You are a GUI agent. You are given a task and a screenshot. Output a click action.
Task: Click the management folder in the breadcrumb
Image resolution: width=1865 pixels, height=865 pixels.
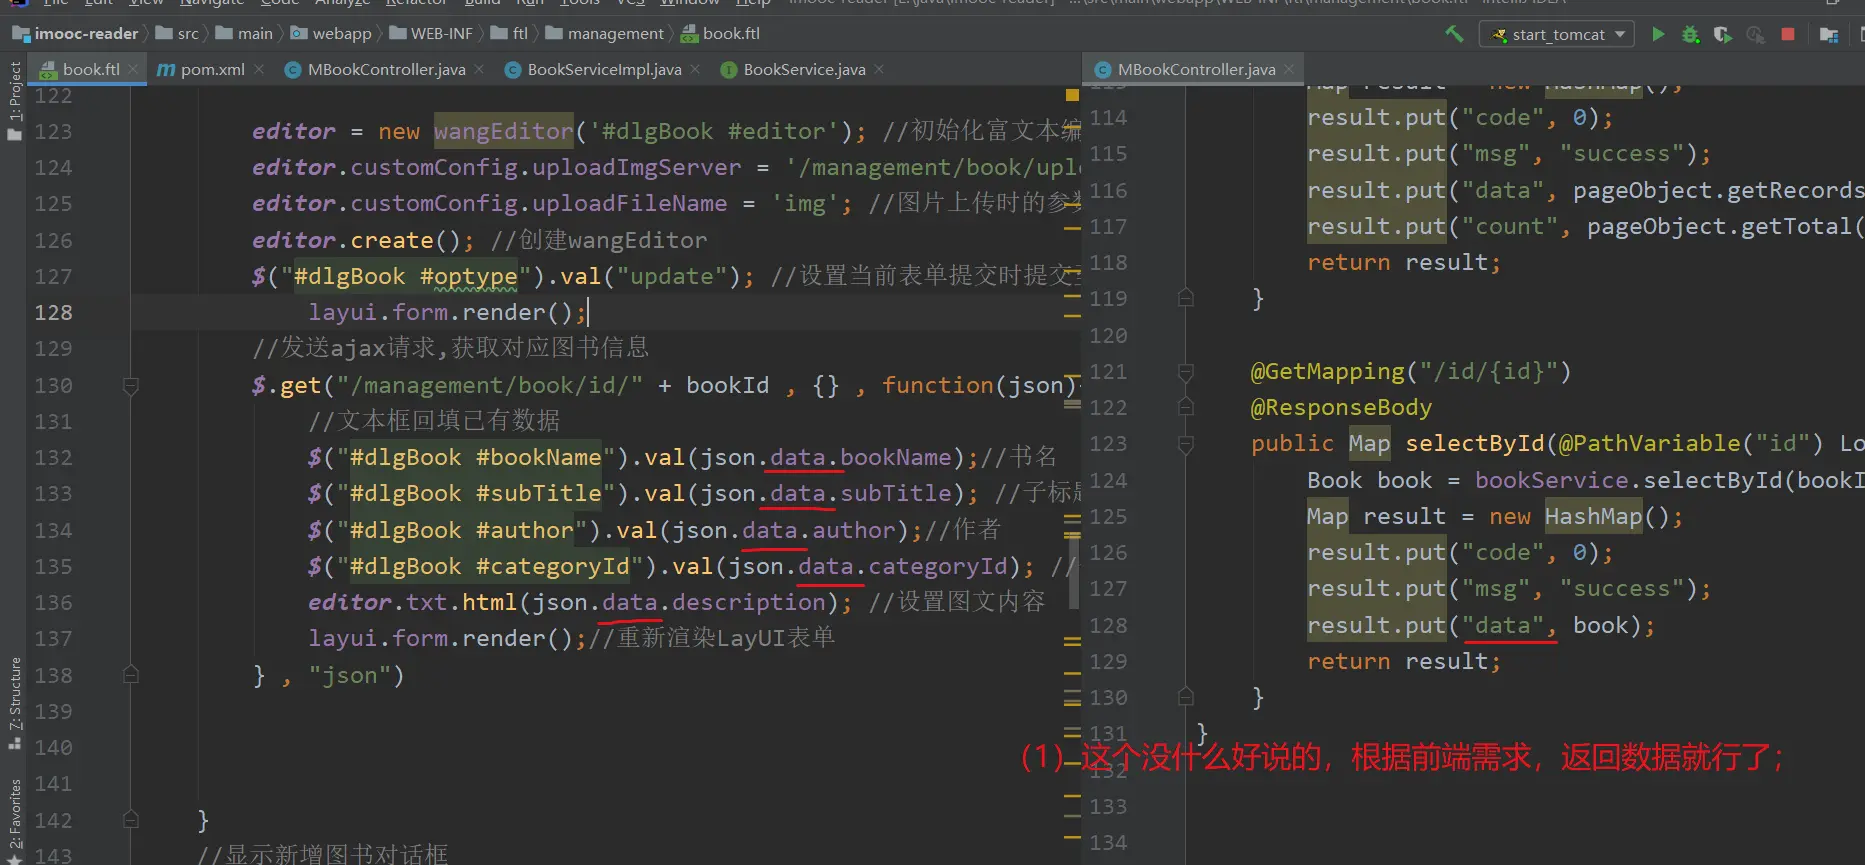pos(614,34)
